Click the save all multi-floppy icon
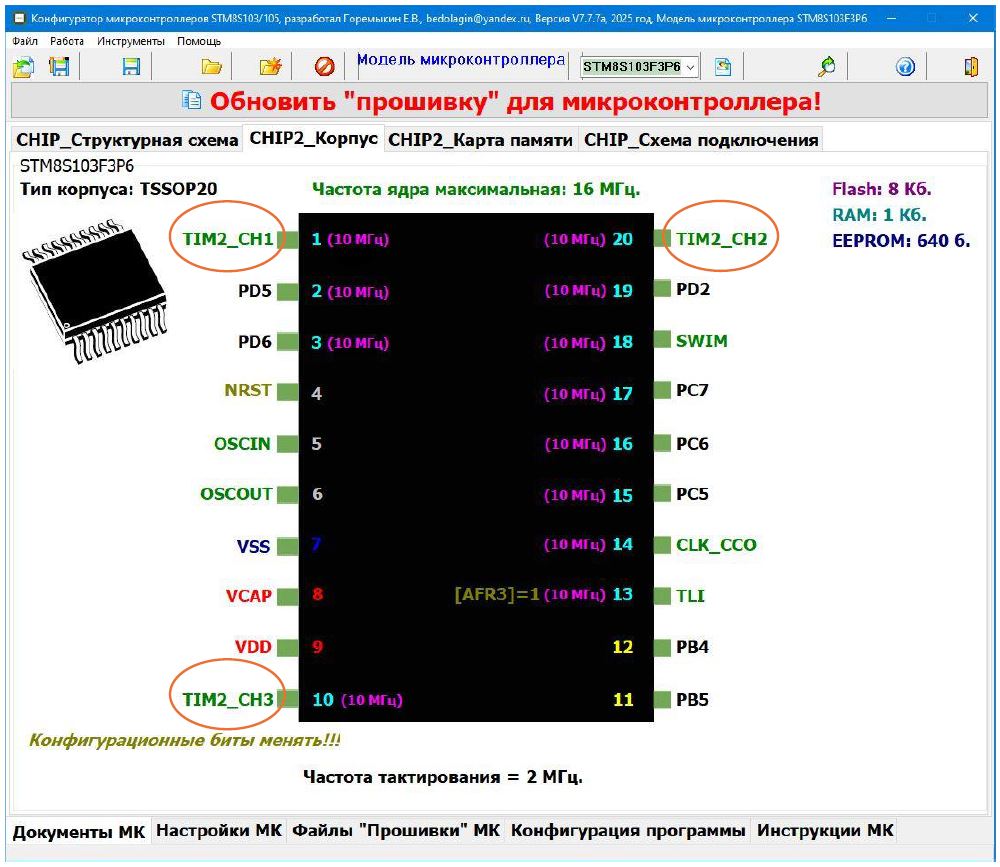1000x867 pixels. coord(59,66)
